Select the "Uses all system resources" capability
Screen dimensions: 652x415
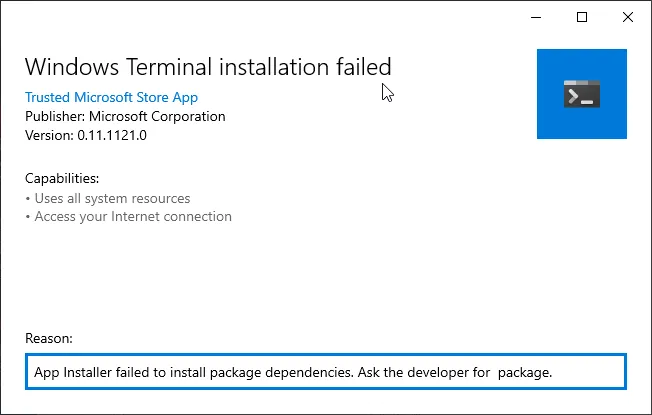click(x=112, y=198)
